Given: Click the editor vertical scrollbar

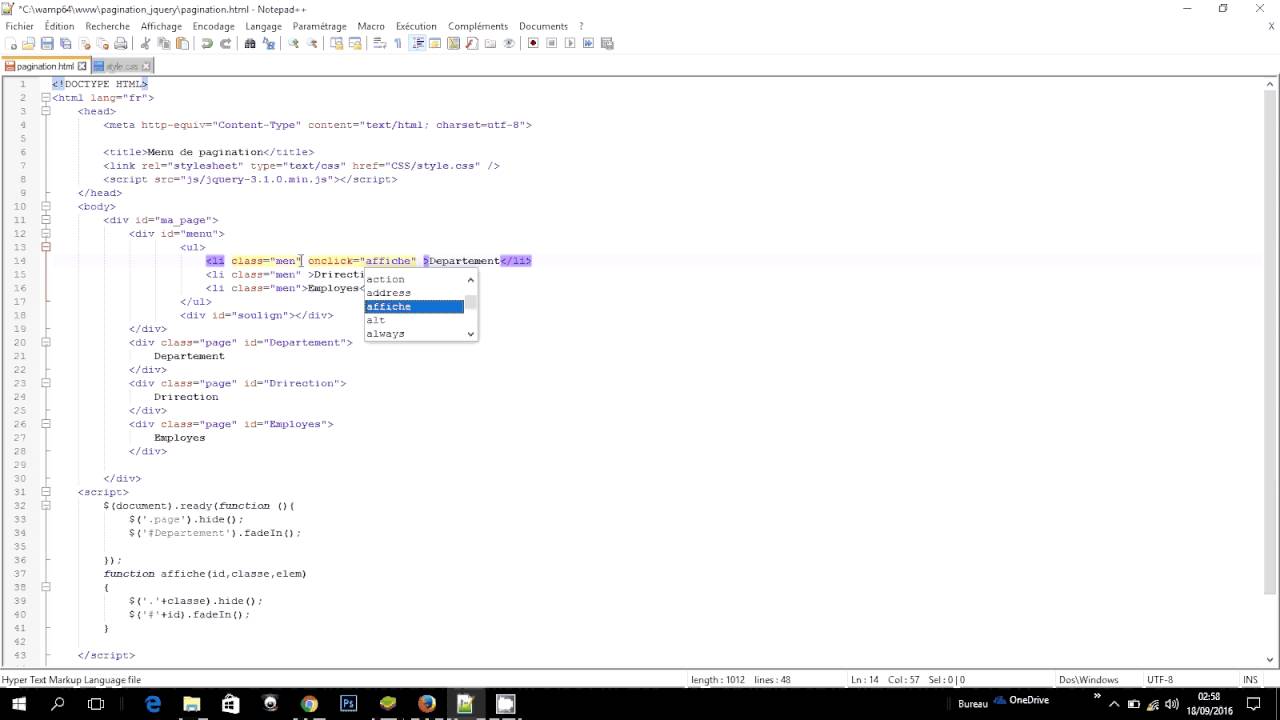Looking at the screenshot, I should [x=1271, y=370].
